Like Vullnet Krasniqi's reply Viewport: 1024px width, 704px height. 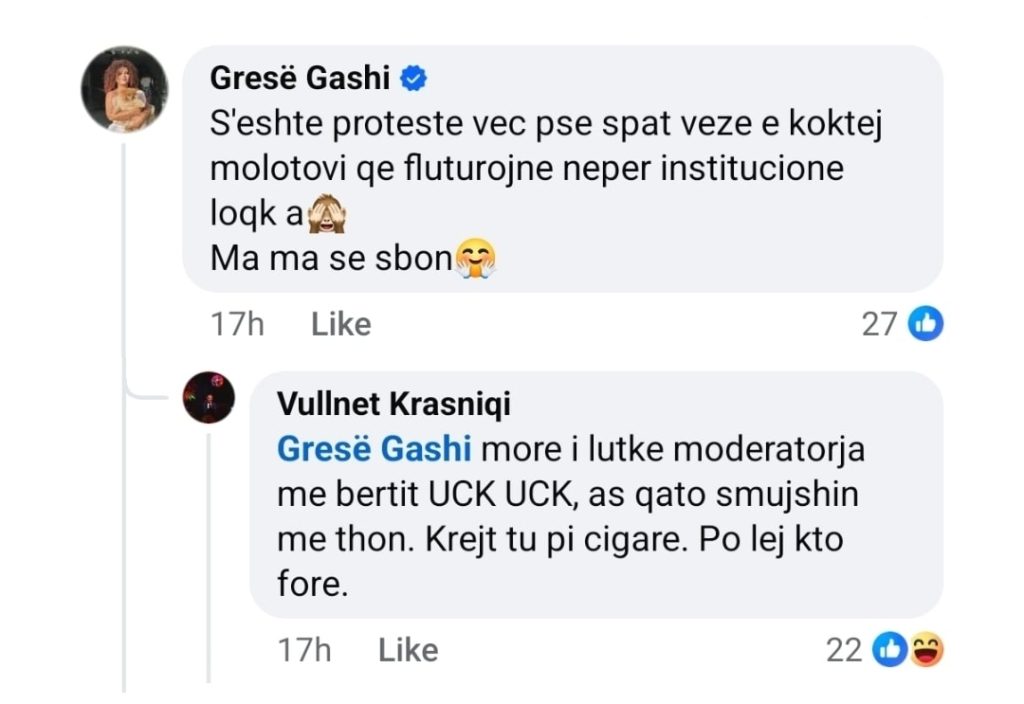pos(408,651)
